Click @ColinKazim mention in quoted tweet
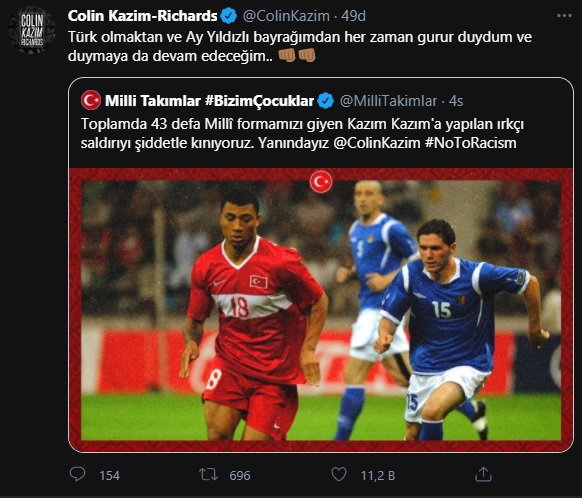The image size is (582, 498). pos(377,143)
